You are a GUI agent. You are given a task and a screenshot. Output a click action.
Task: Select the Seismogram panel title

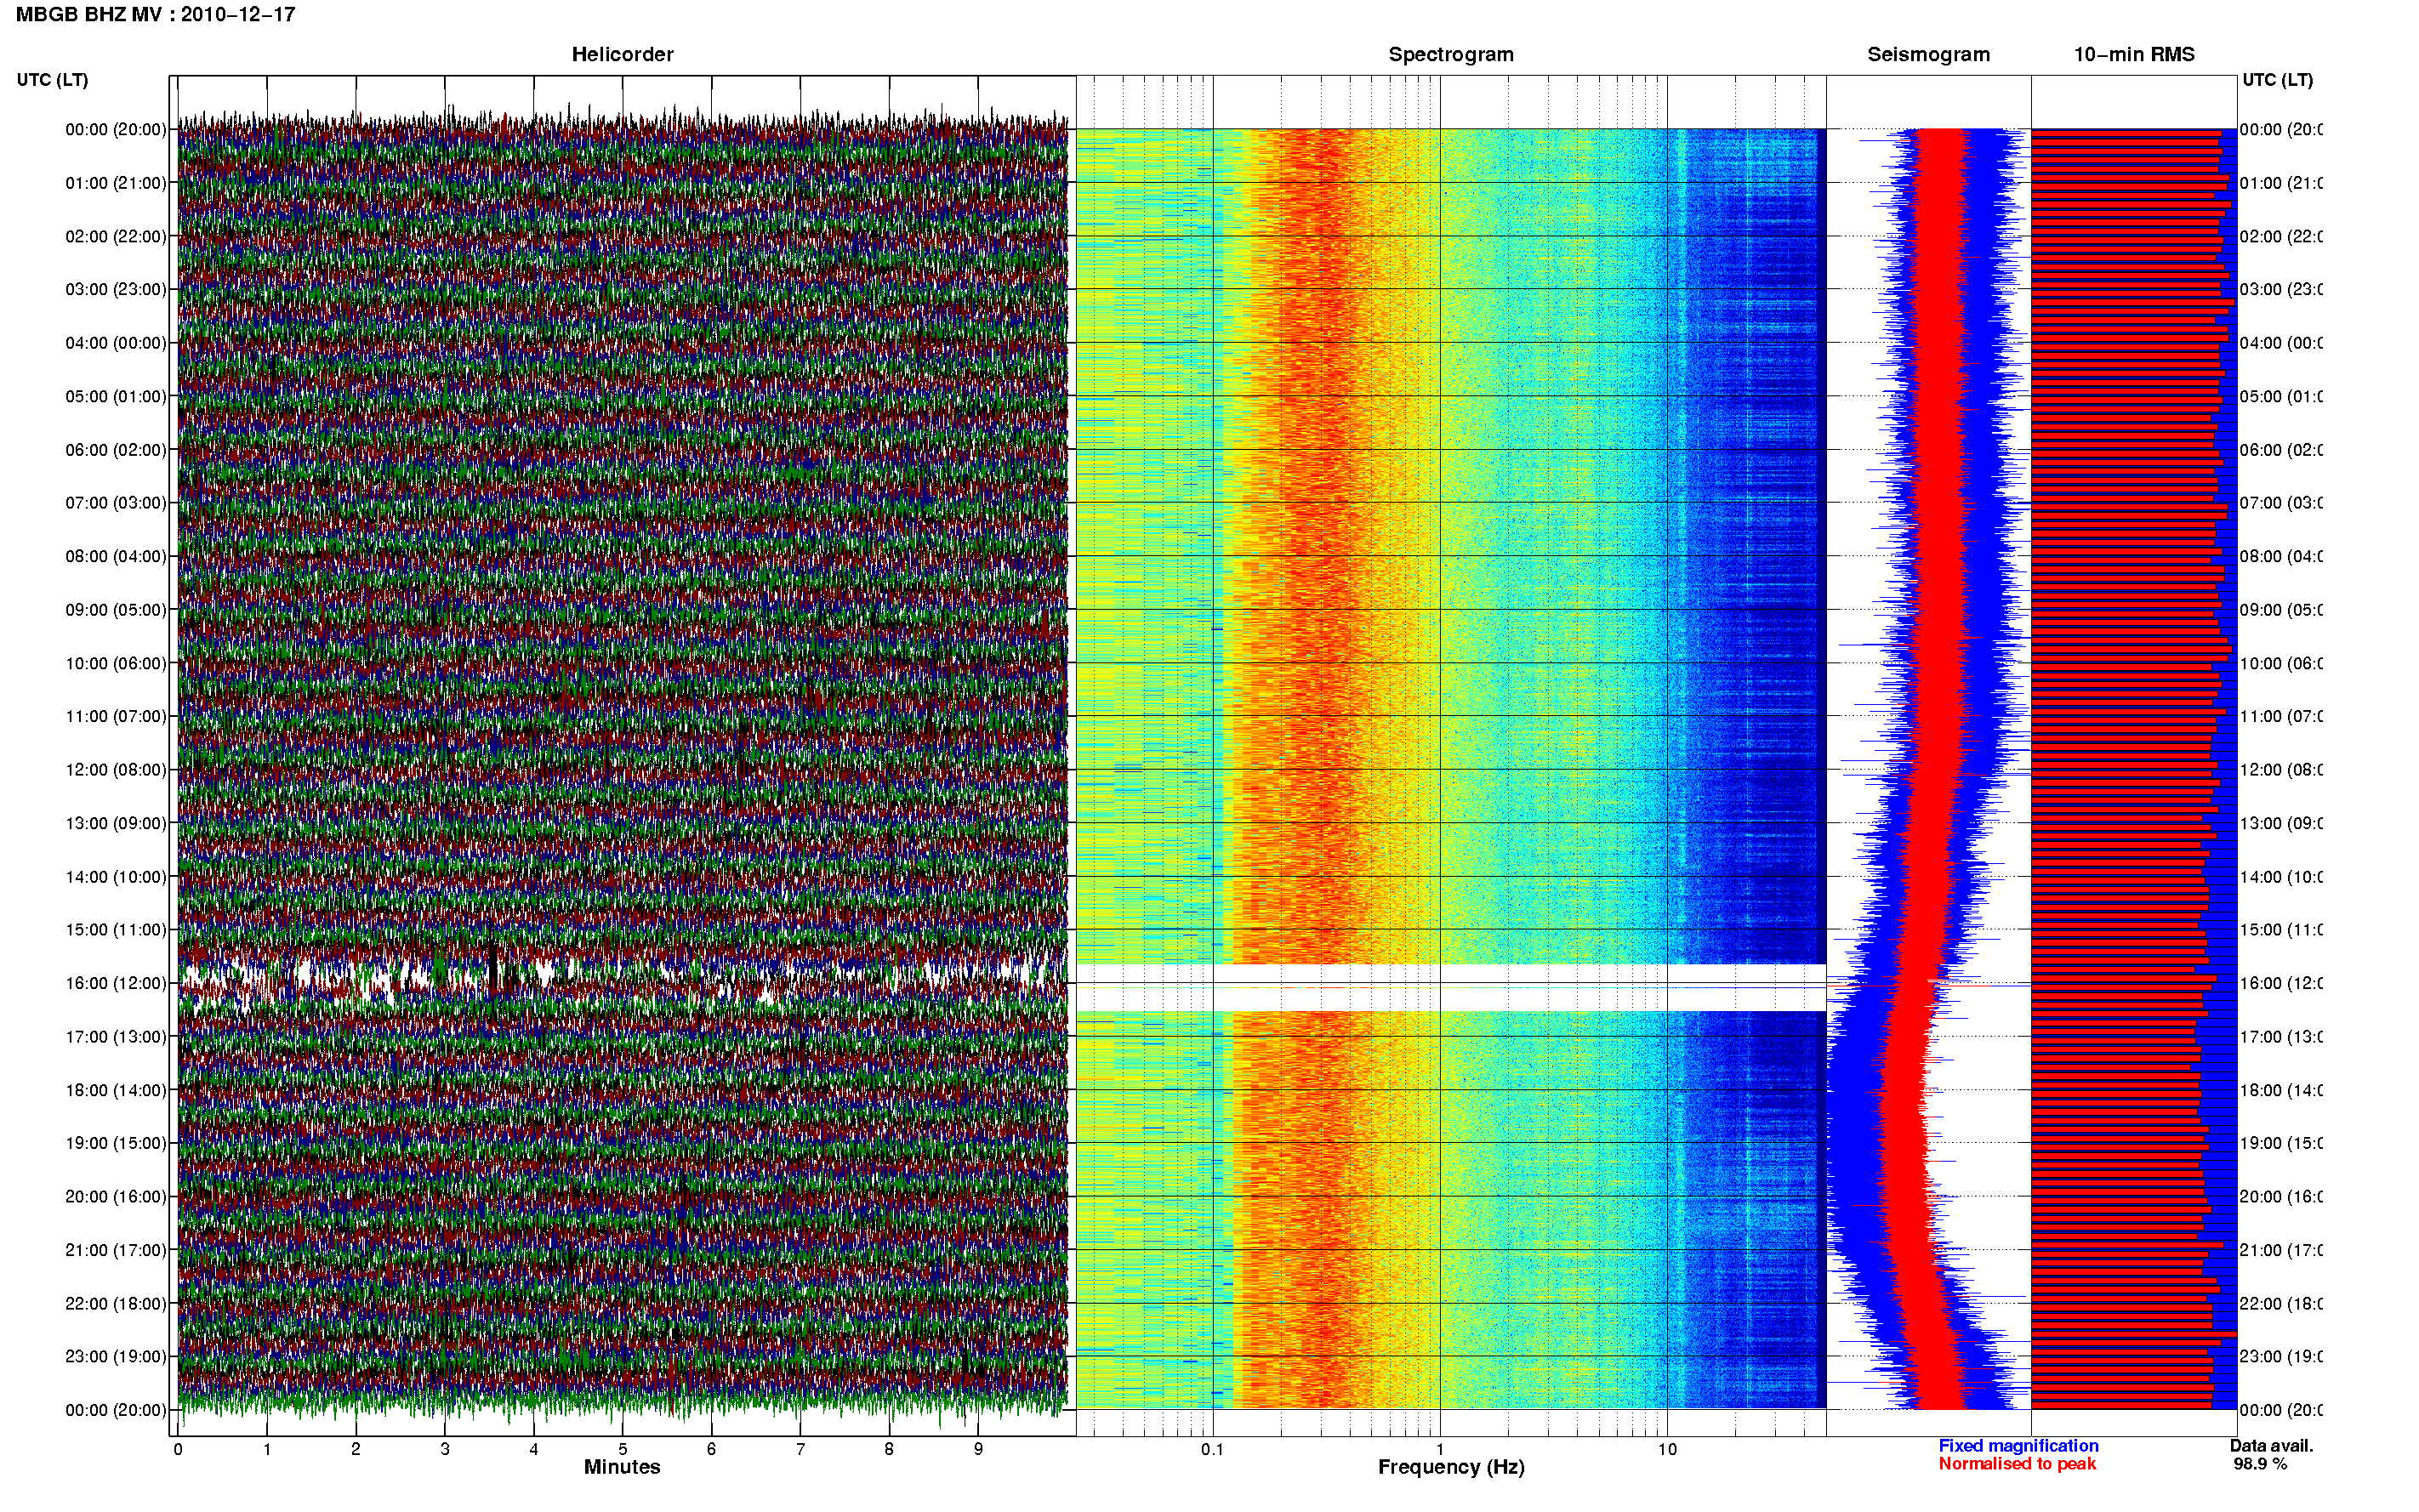coord(1928,54)
